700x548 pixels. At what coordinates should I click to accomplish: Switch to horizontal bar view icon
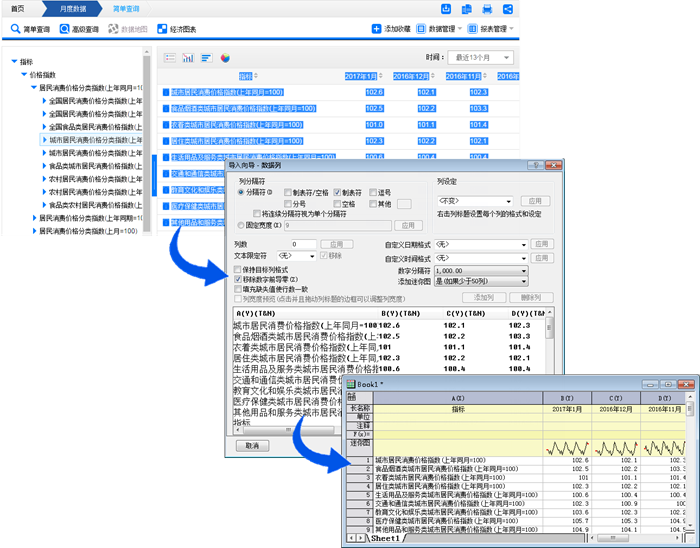coord(206,58)
